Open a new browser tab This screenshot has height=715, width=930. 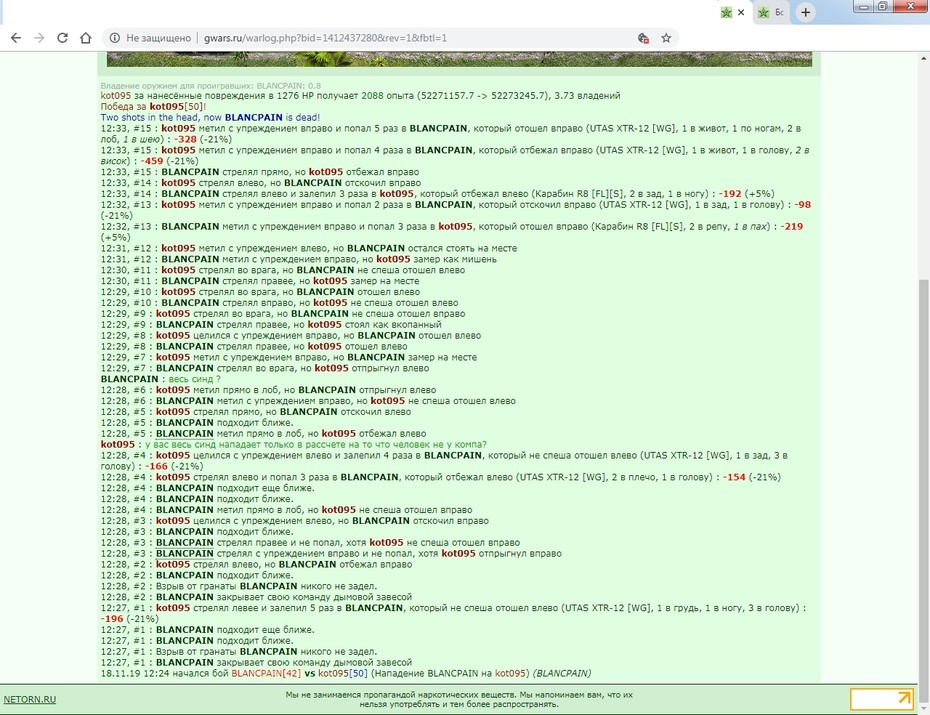click(x=805, y=12)
